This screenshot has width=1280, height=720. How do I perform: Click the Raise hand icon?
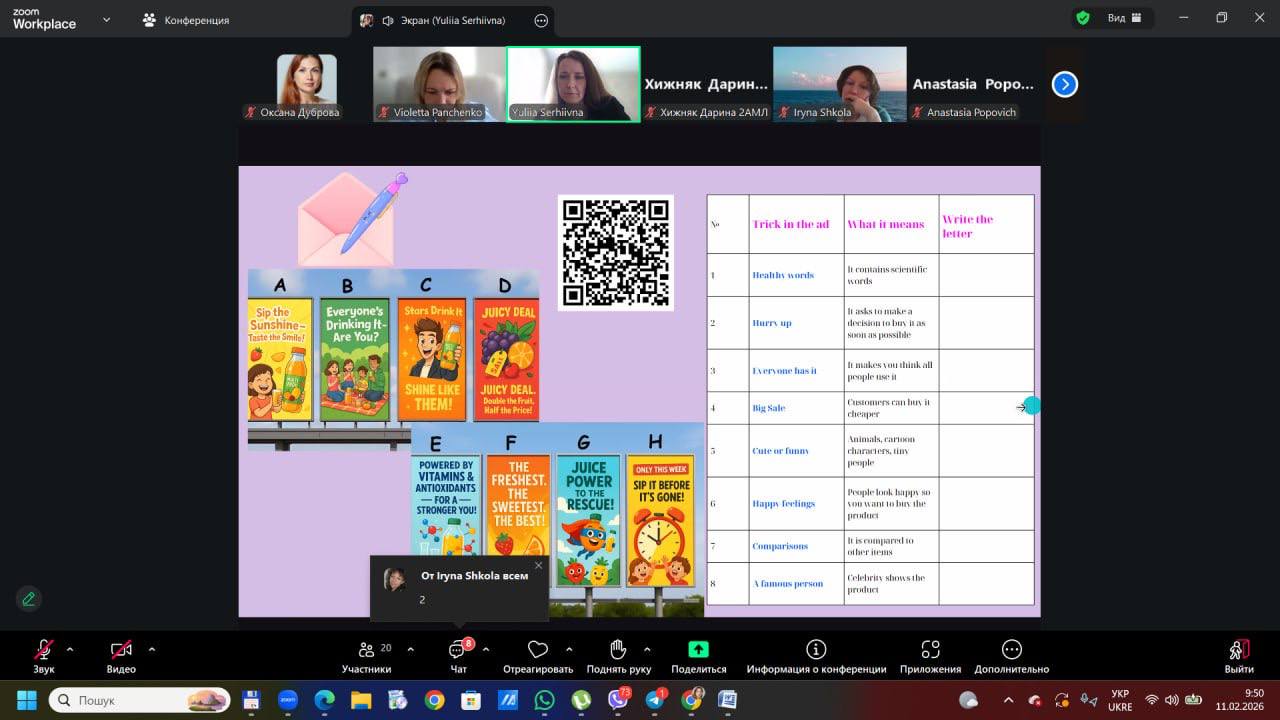[x=619, y=650]
